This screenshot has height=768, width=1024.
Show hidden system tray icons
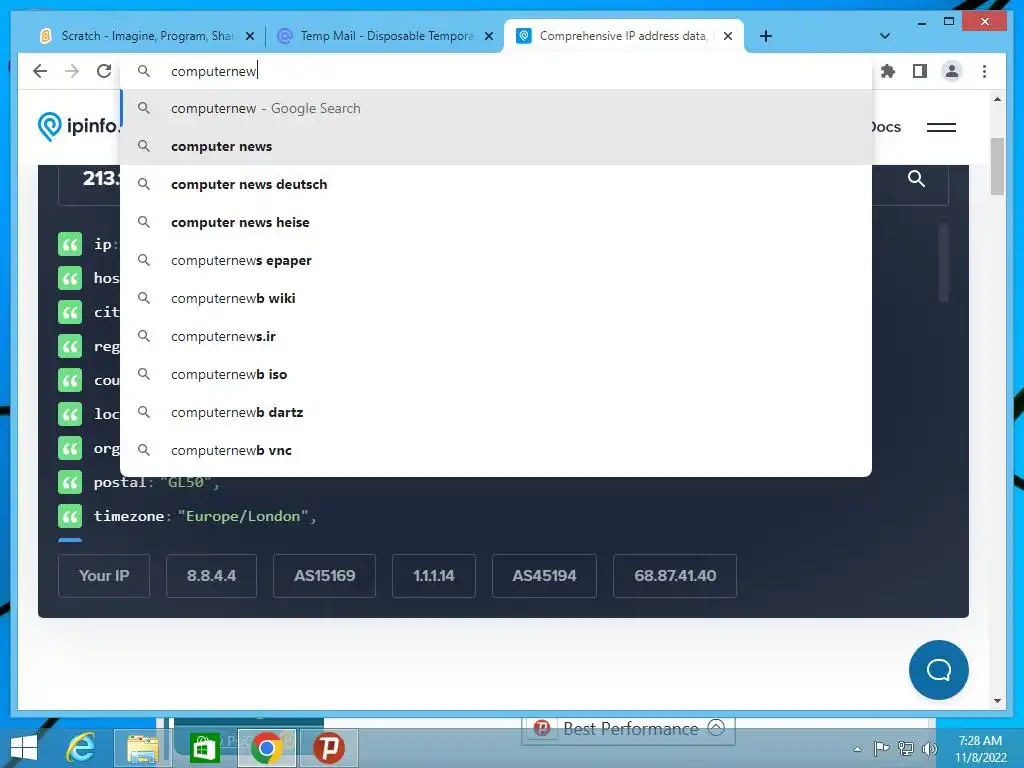857,749
